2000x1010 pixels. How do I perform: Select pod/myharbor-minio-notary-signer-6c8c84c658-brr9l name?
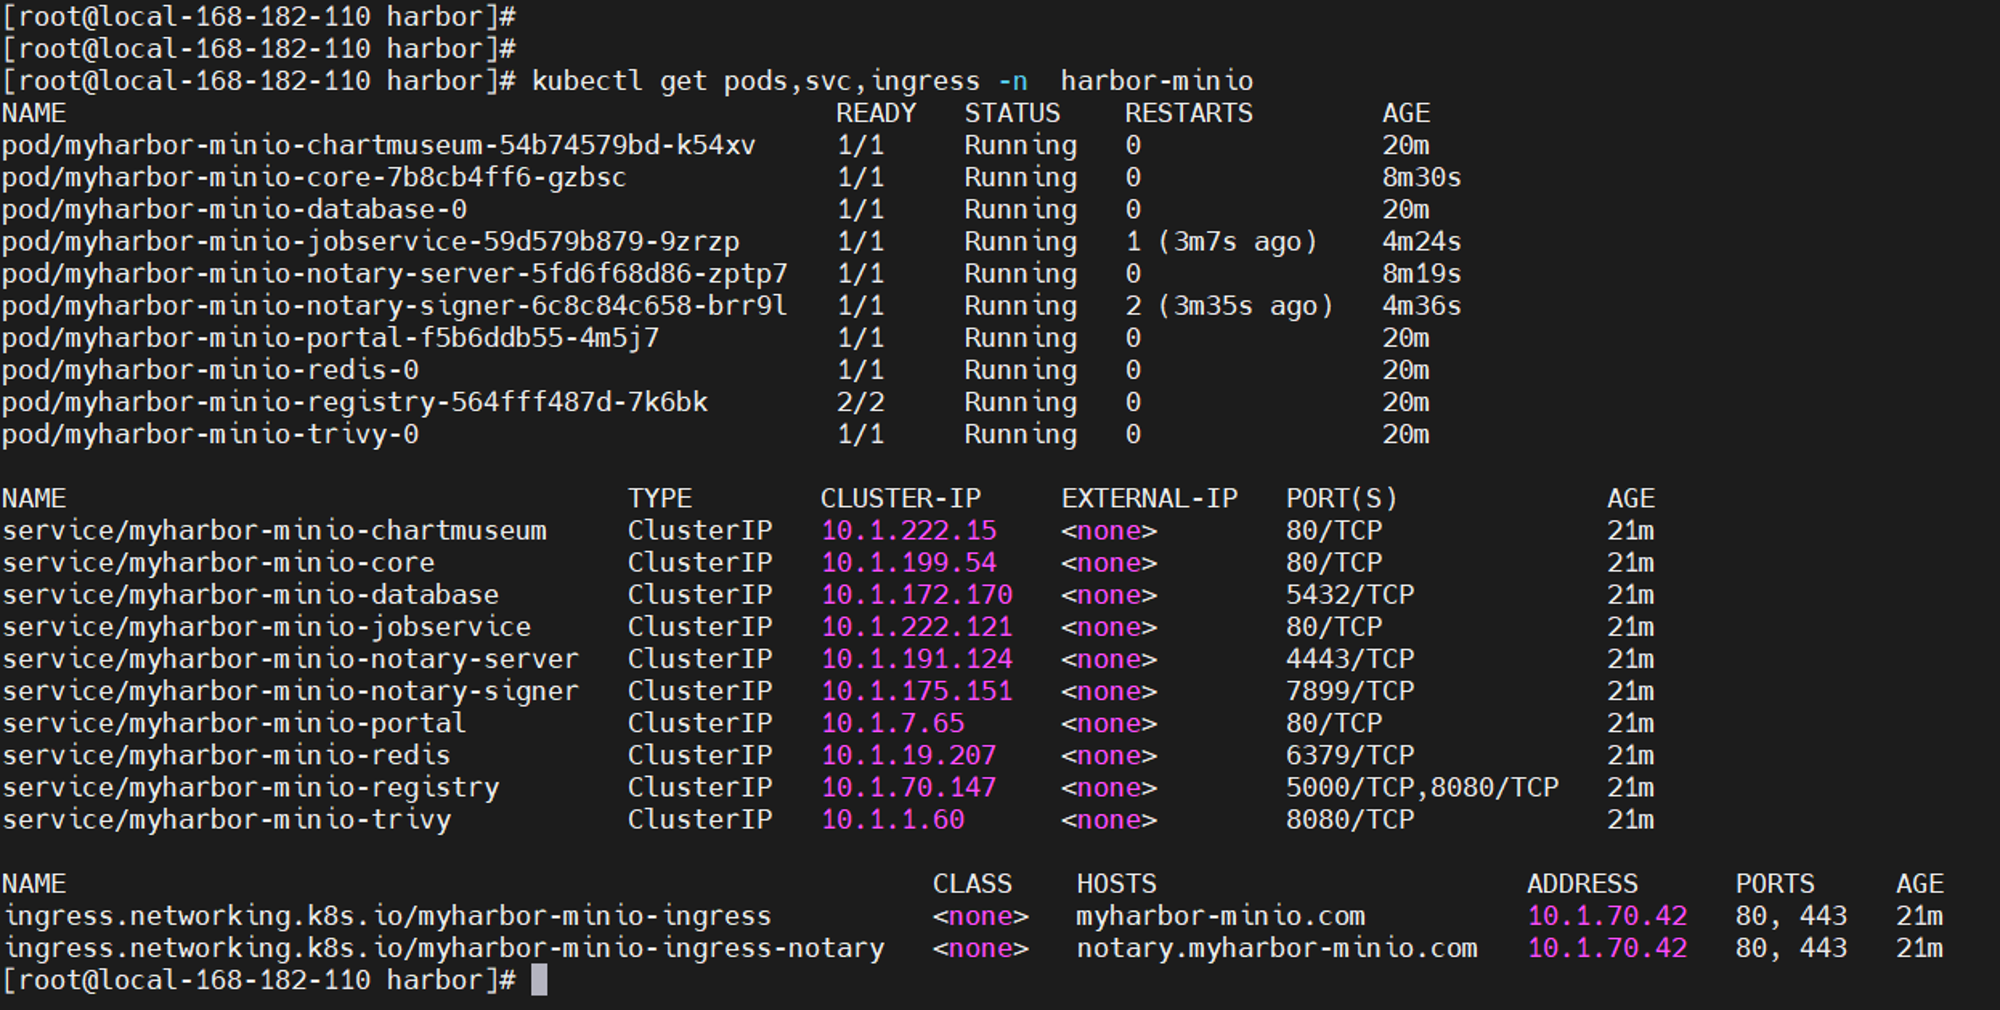395,305
